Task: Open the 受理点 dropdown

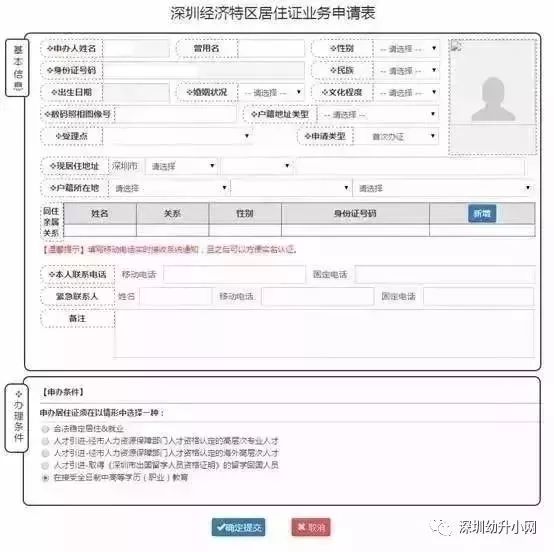Action: click(178, 136)
